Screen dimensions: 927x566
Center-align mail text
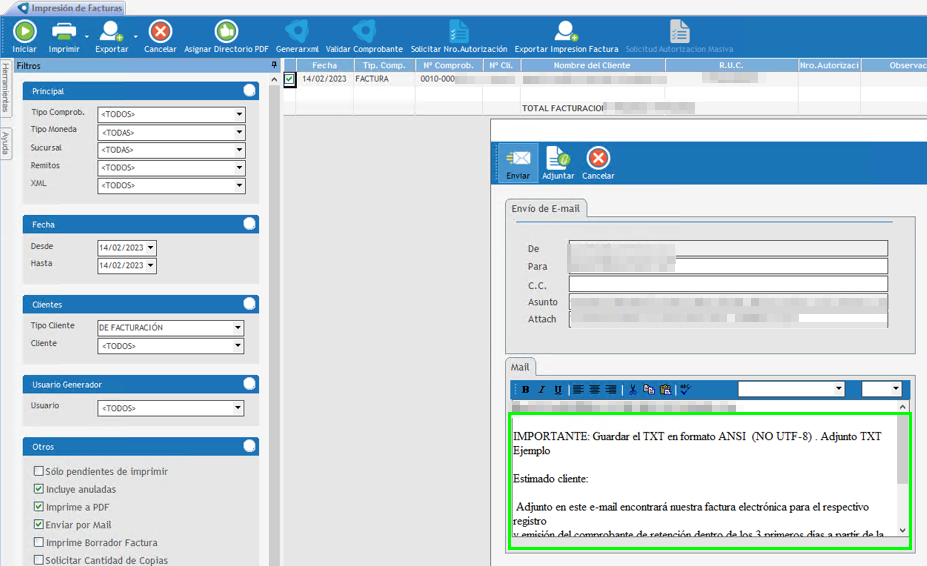click(594, 389)
